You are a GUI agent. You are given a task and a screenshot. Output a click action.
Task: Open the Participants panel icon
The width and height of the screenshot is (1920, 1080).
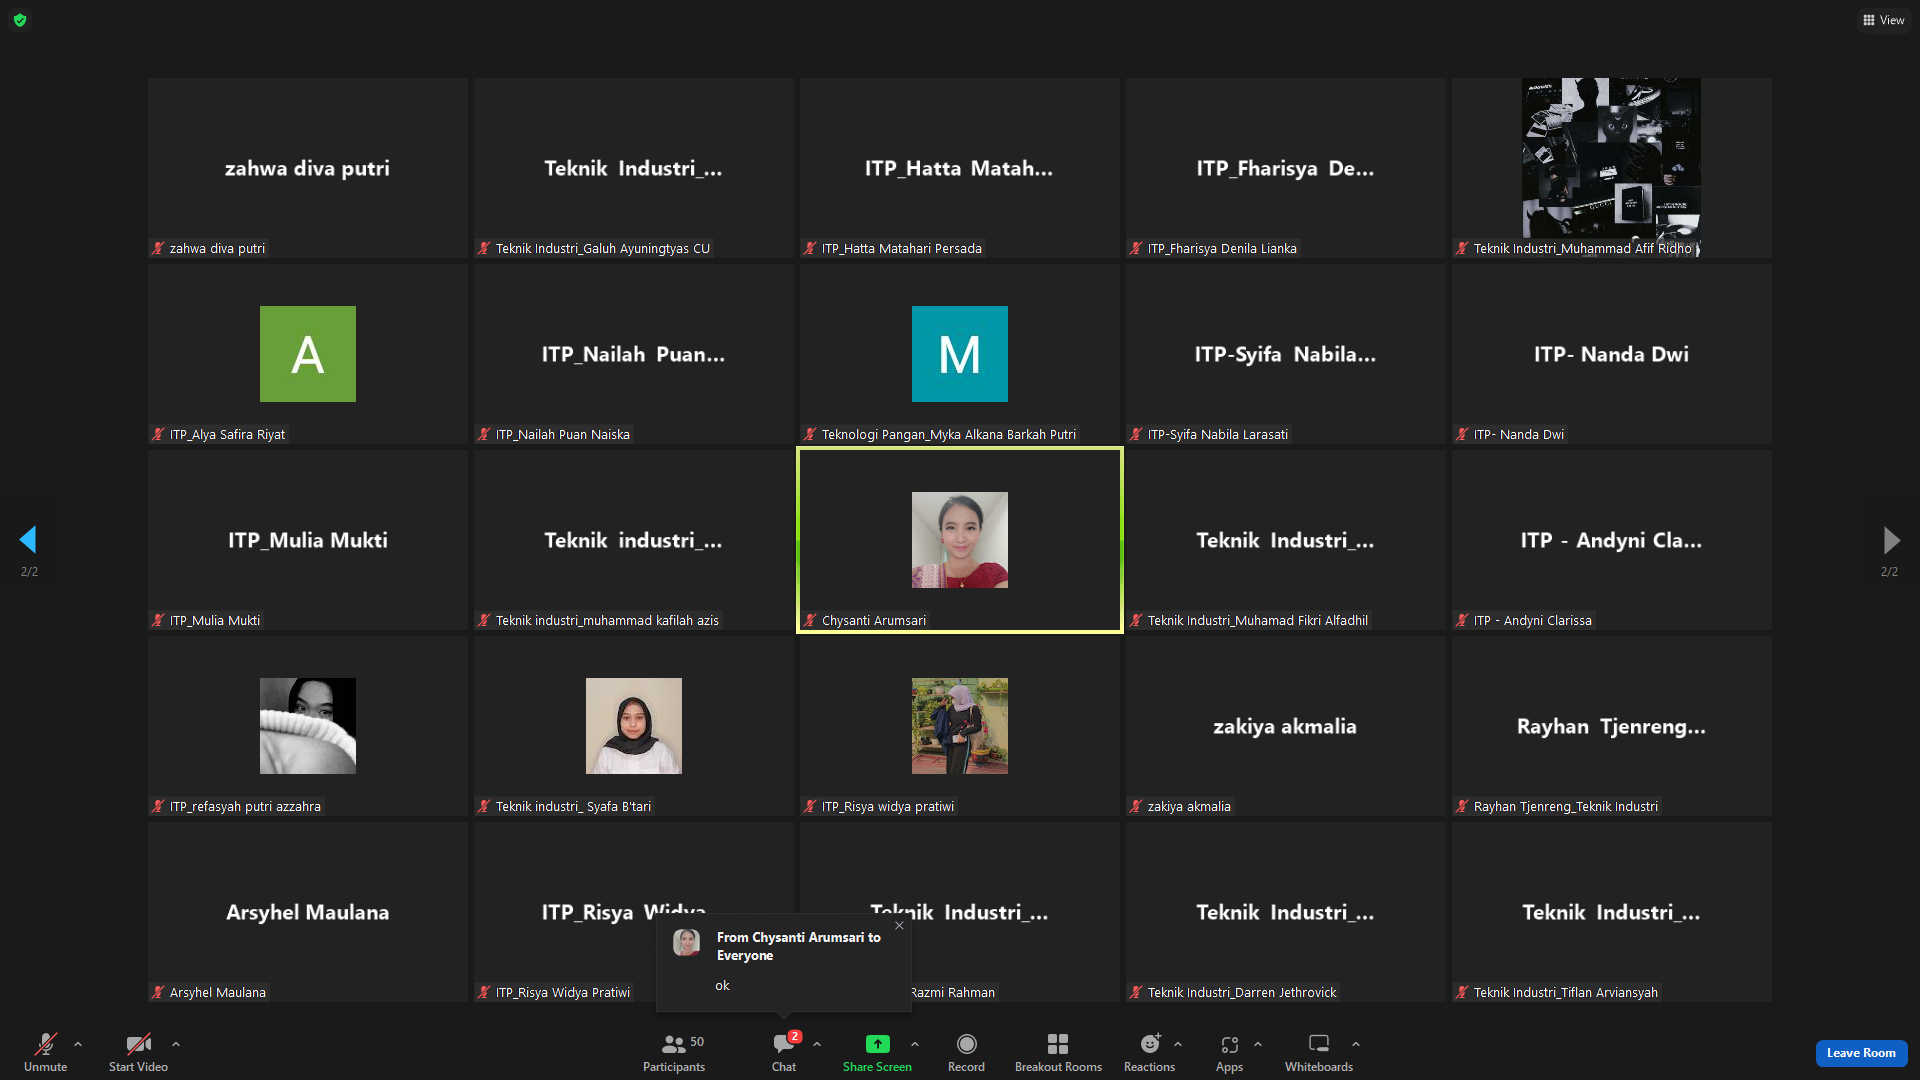[674, 1044]
